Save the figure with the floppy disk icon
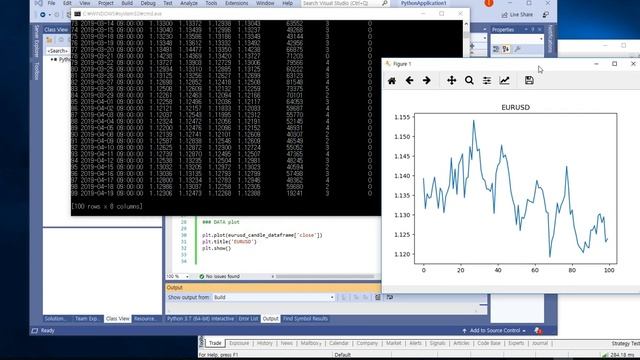 pyautogui.click(x=529, y=80)
